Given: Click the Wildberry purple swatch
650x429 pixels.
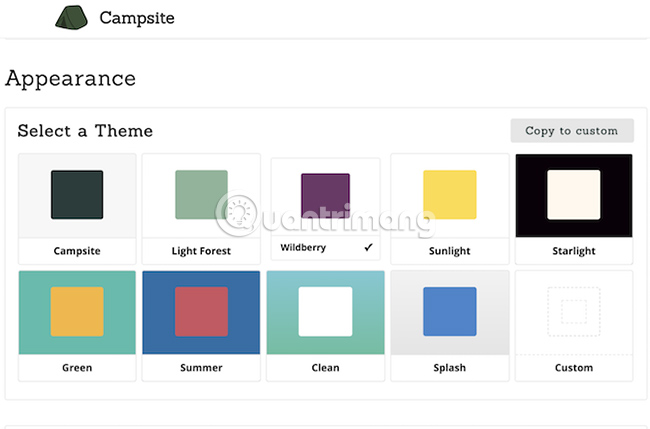Looking at the screenshot, I should [325, 196].
